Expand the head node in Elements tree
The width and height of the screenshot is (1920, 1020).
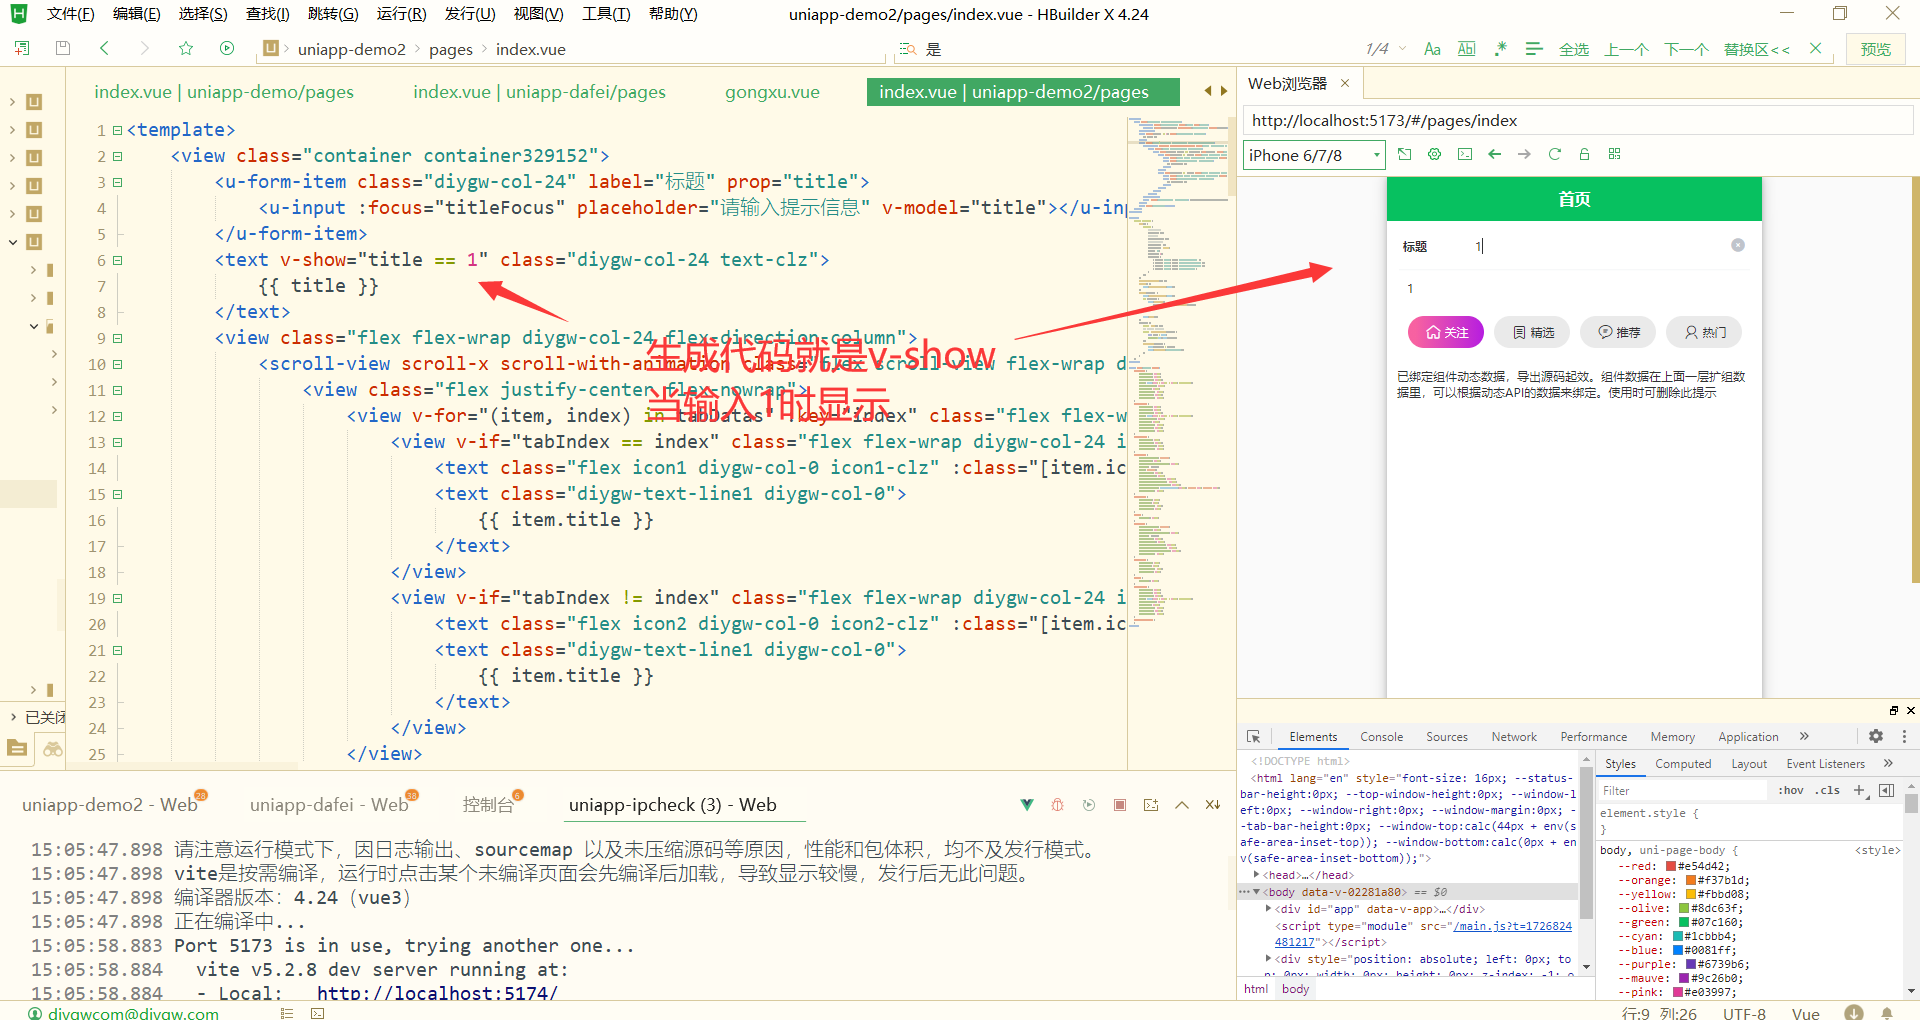1257,874
